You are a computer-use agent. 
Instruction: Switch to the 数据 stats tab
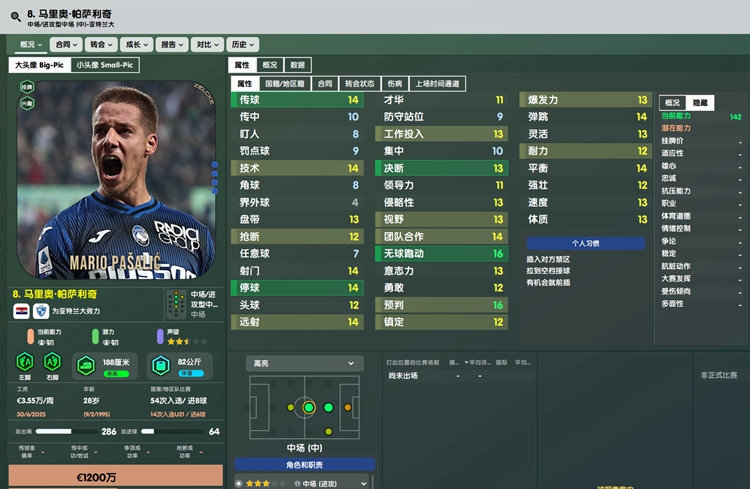click(298, 65)
